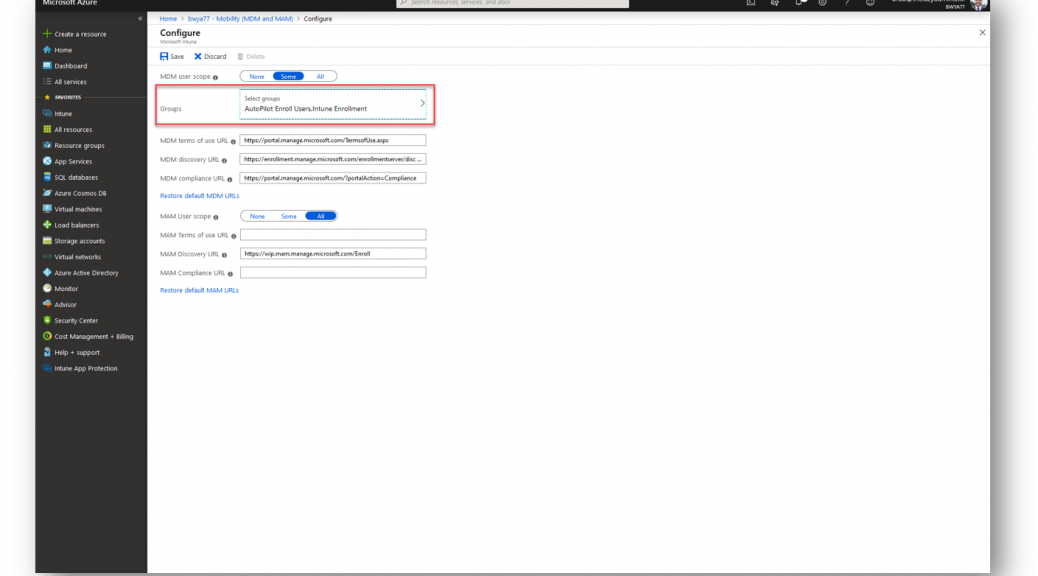
Task: Click the MAM Discovery URL field
Action: click(x=333, y=254)
